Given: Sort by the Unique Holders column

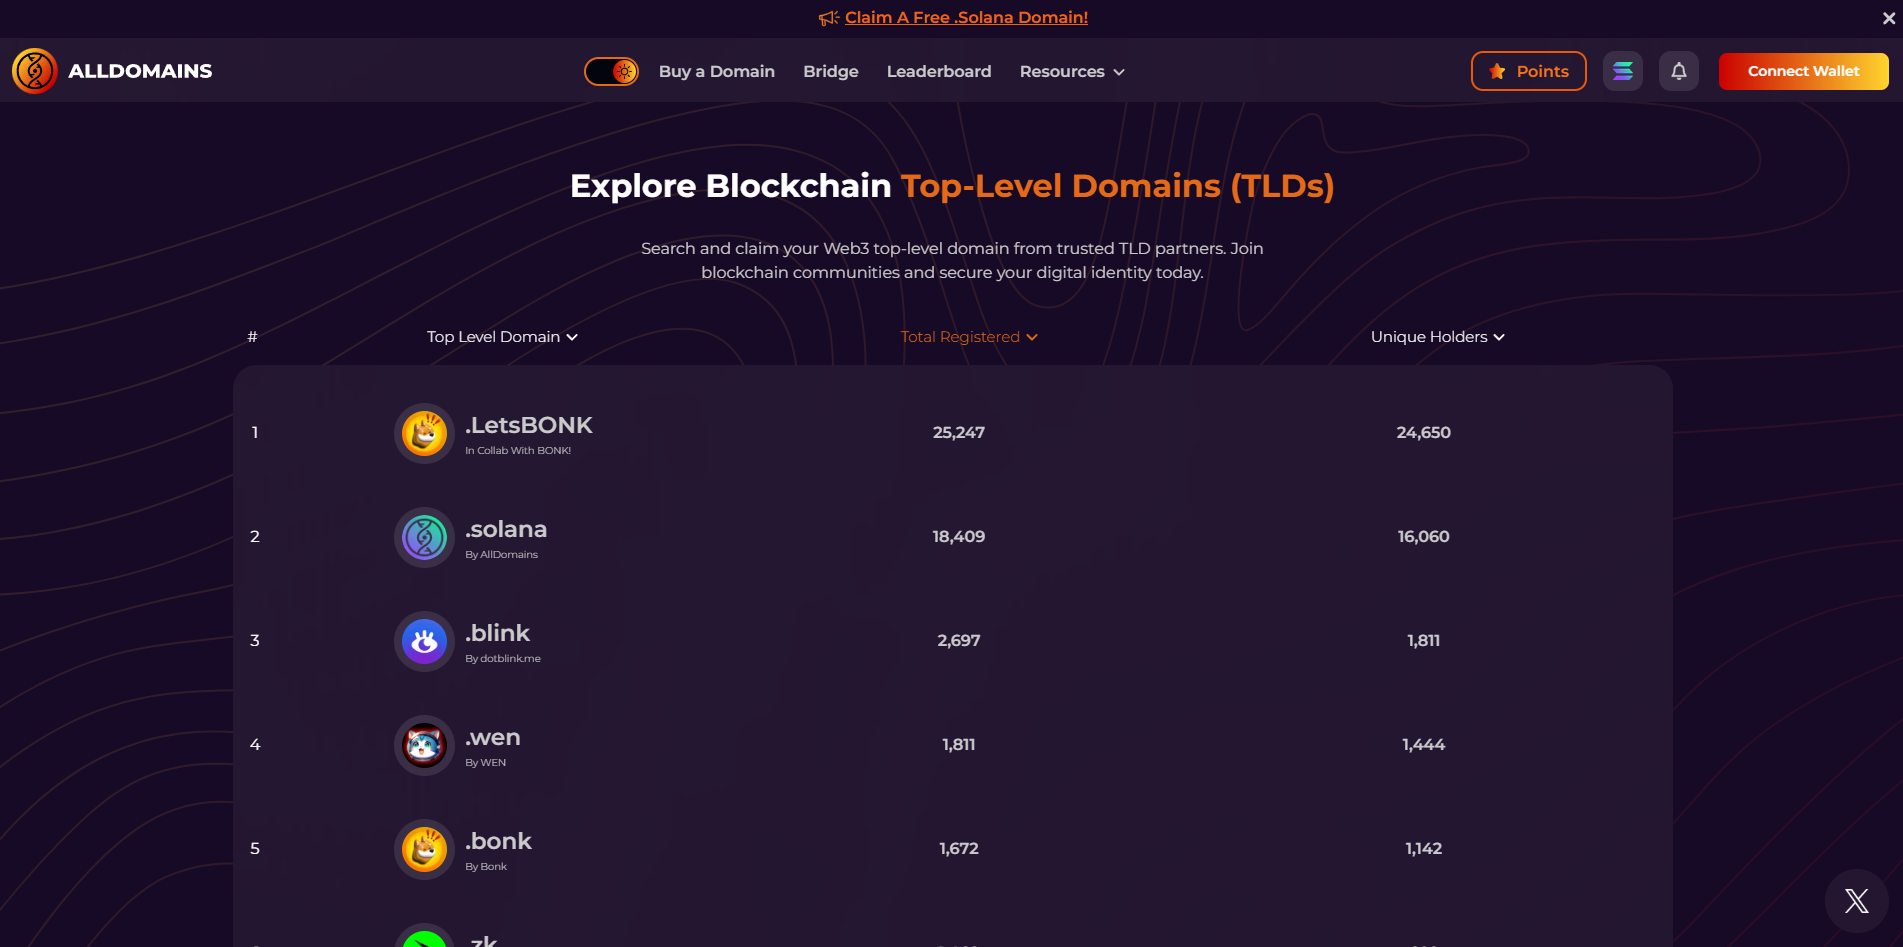Looking at the screenshot, I should [1437, 337].
